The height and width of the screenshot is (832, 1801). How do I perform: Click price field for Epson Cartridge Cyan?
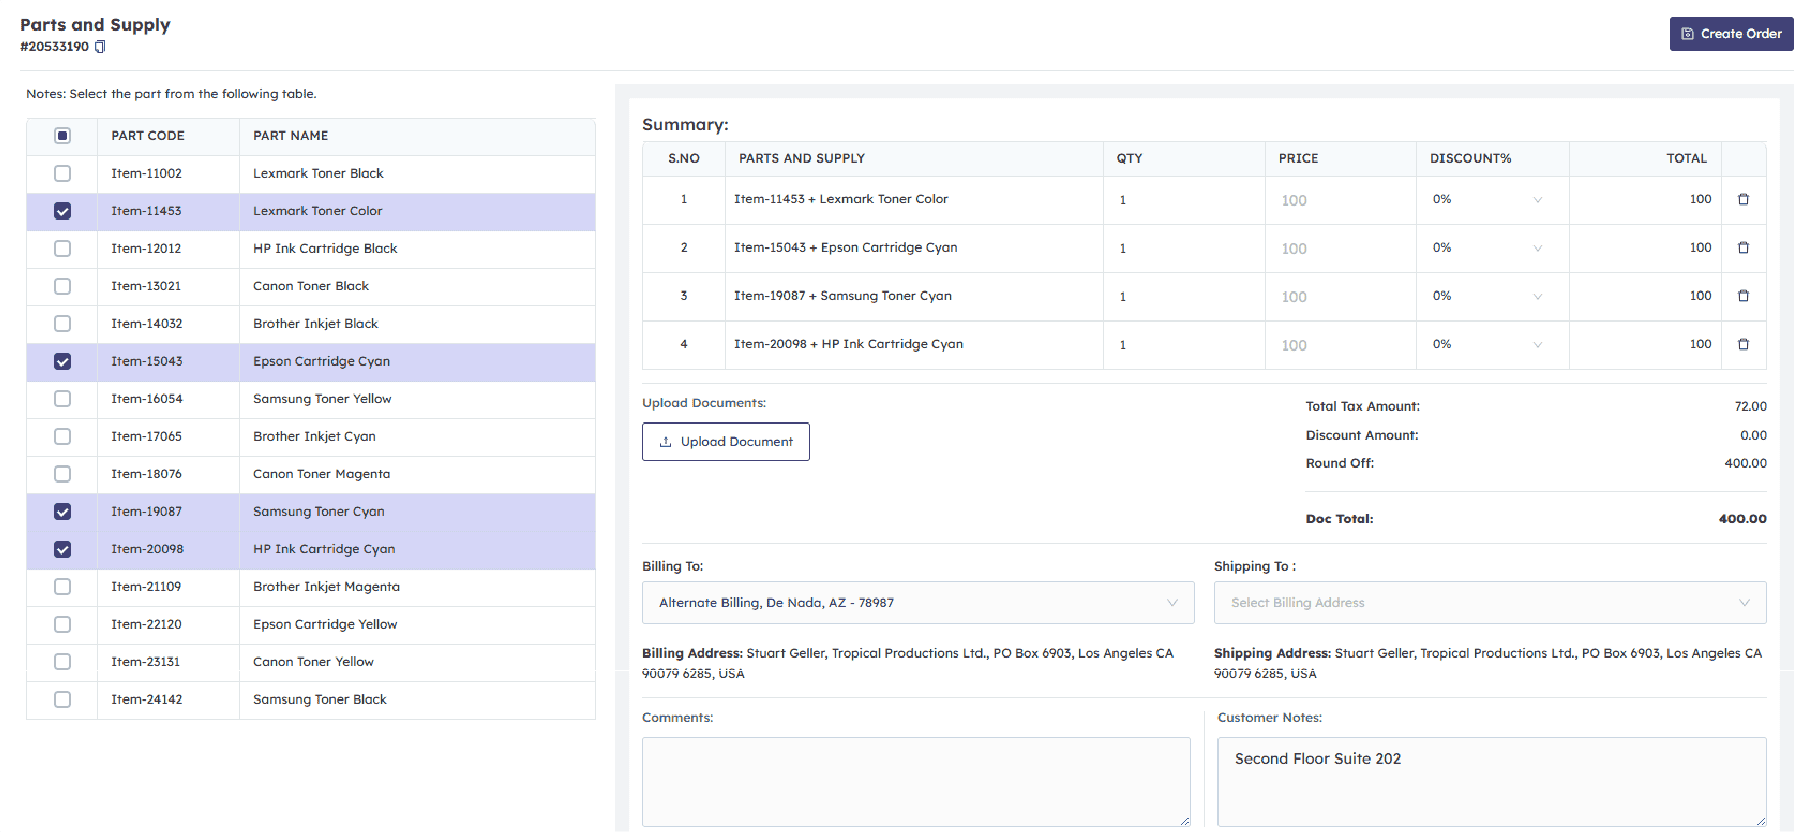point(1340,249)
